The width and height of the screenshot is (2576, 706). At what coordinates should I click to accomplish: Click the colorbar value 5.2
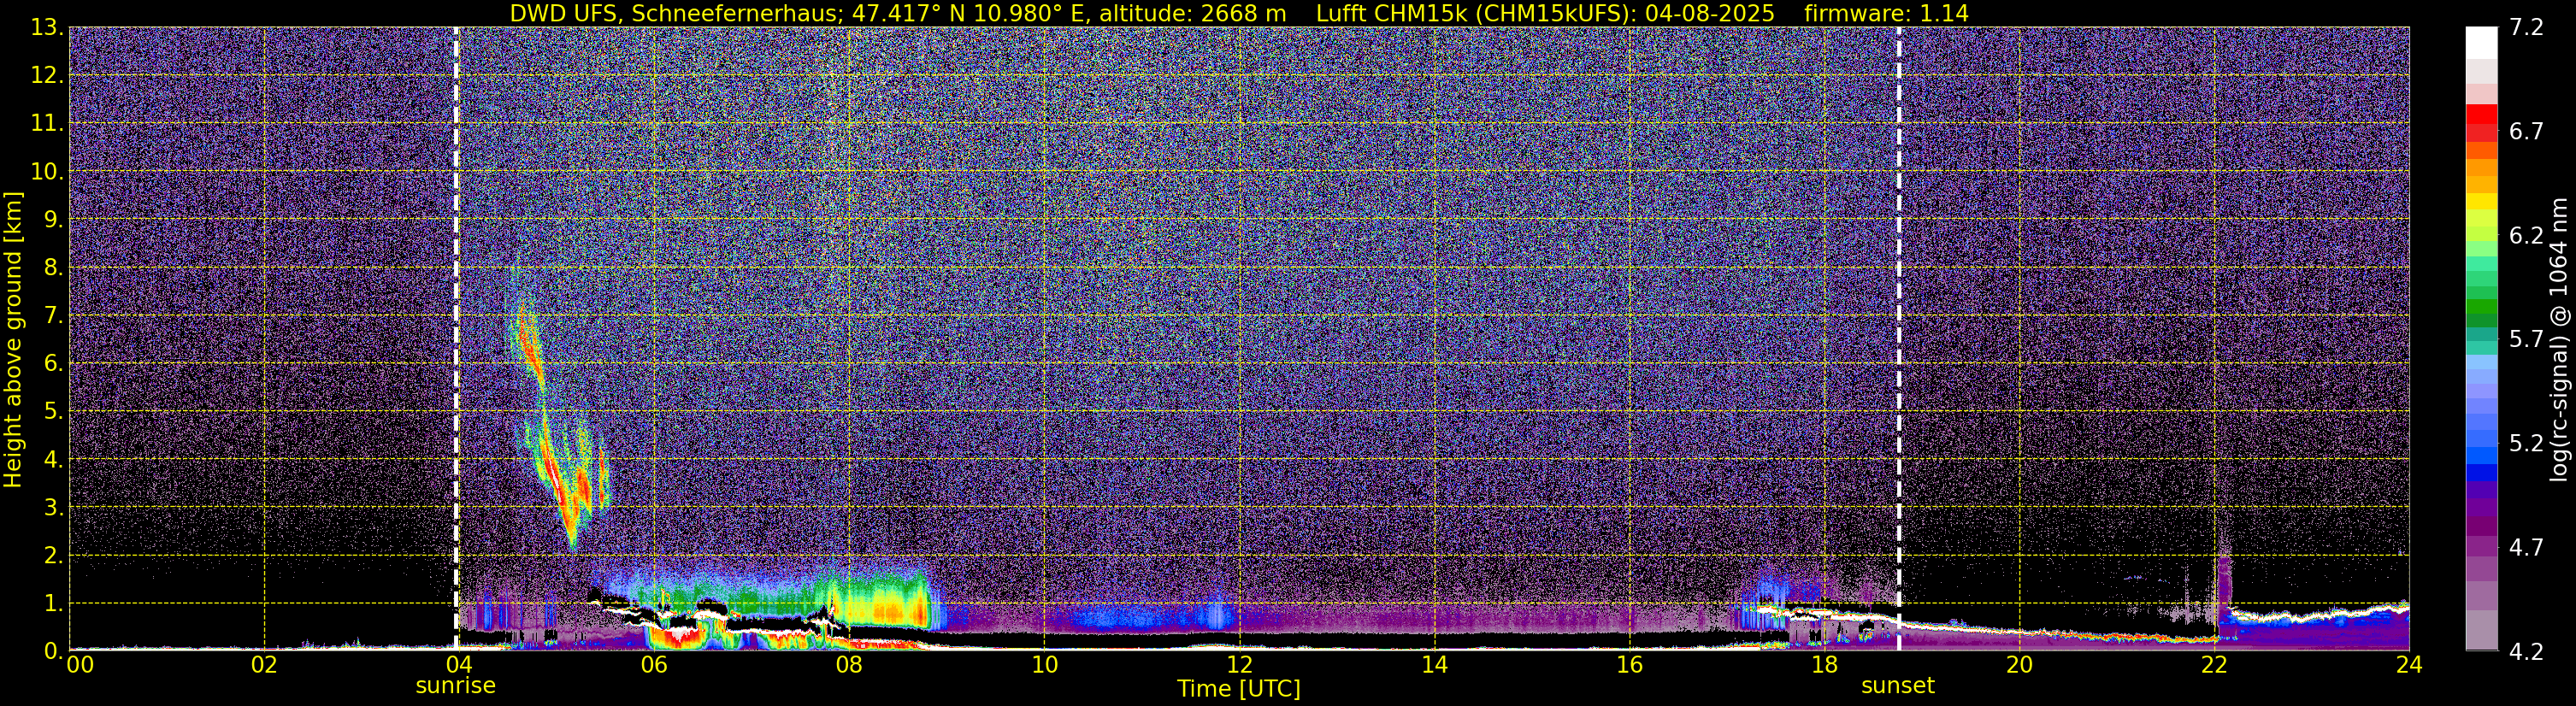tap(2527, 444)
